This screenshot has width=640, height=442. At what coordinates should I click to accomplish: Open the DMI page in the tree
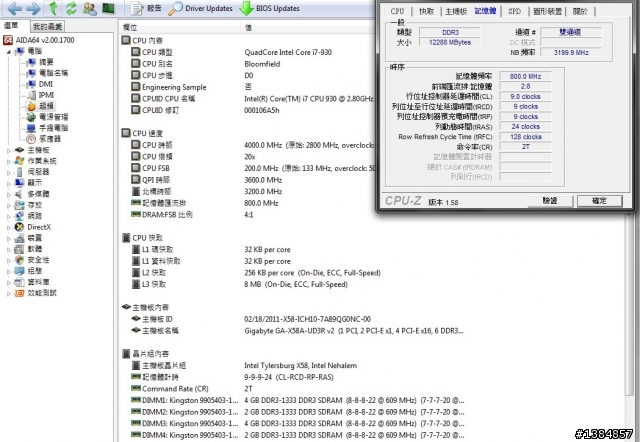40,84
